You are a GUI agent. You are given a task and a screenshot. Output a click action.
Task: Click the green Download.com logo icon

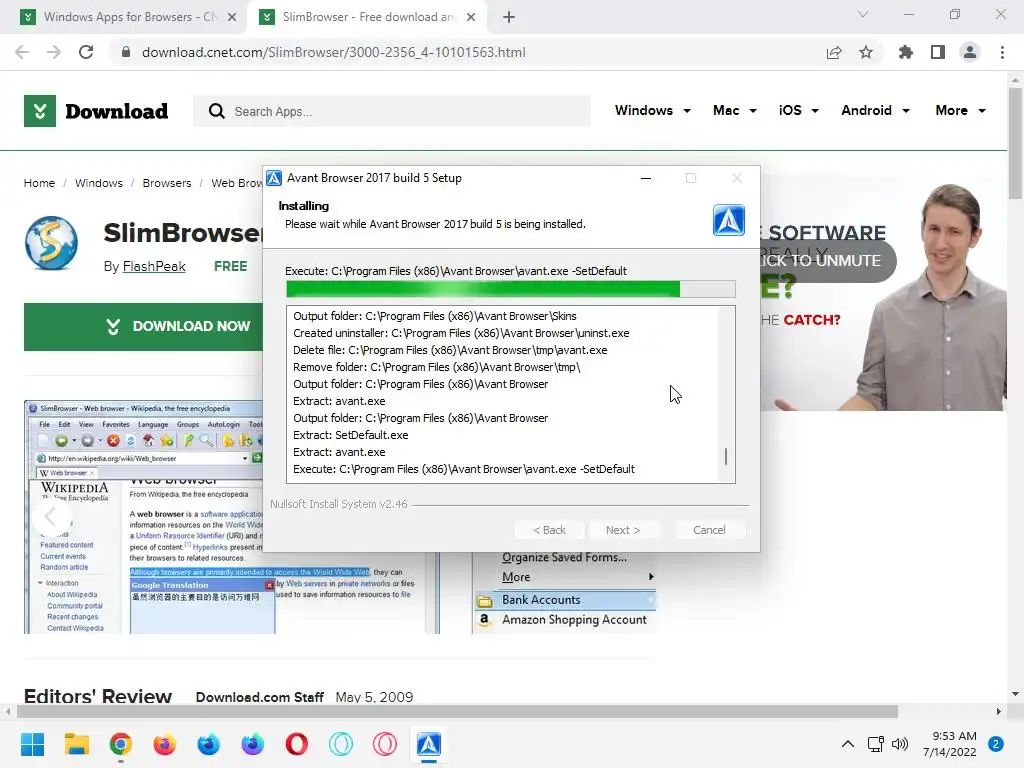point(40,111)
